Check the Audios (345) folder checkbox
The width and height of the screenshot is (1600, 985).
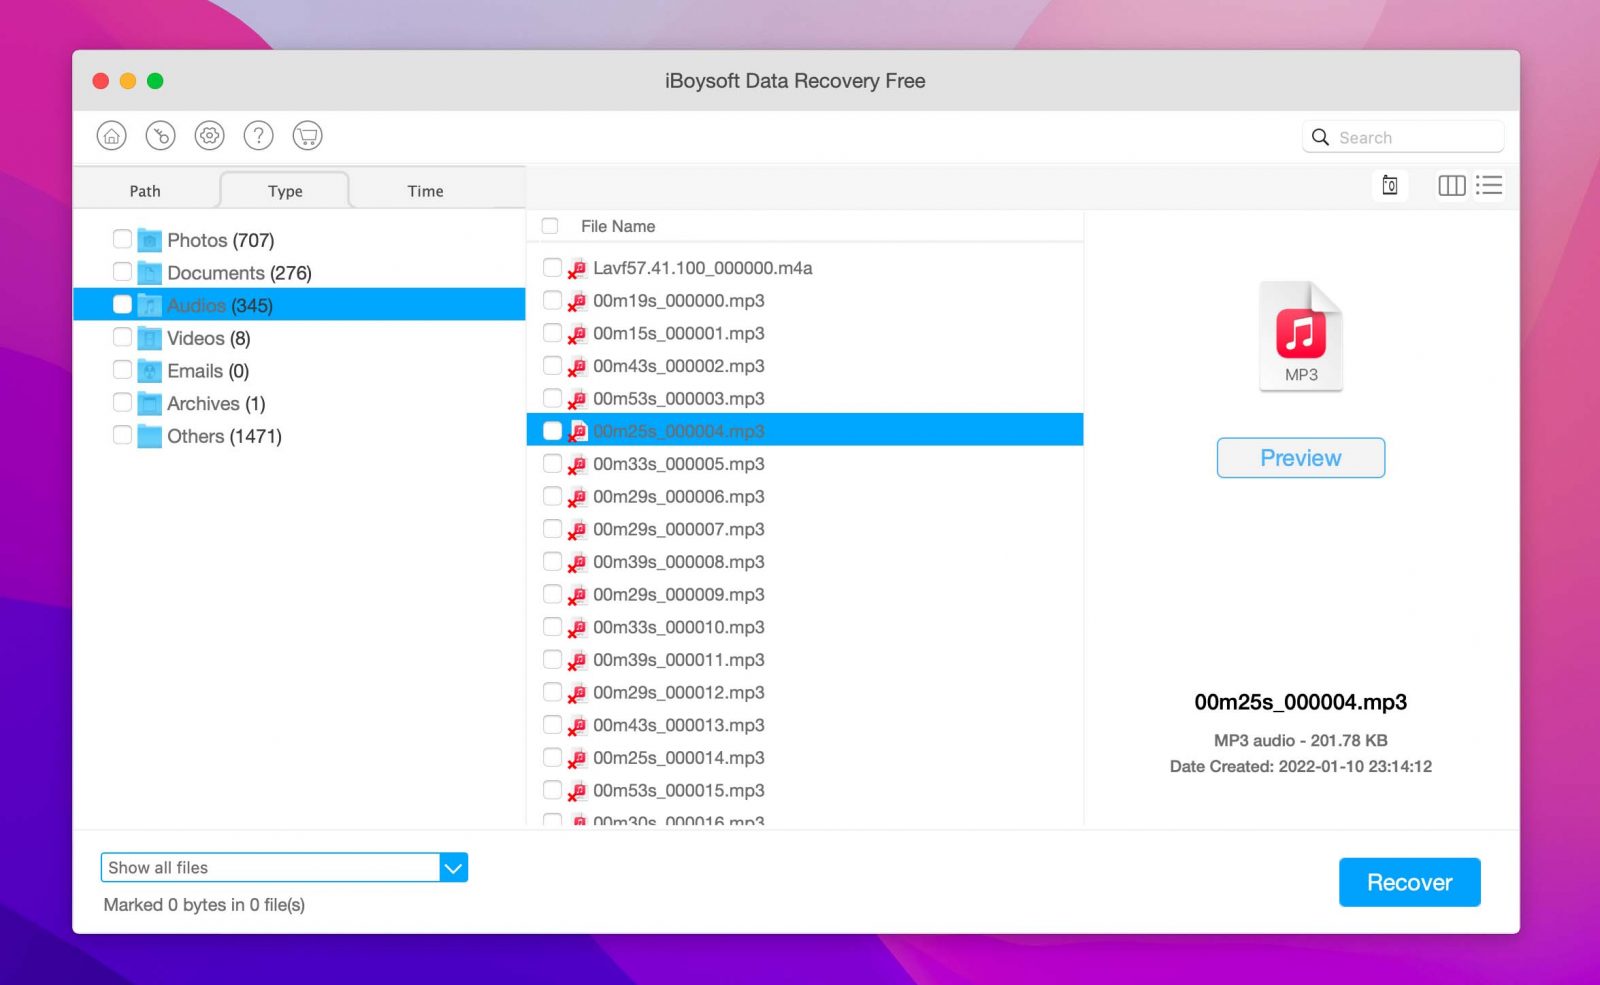click(x=122, y=305)
